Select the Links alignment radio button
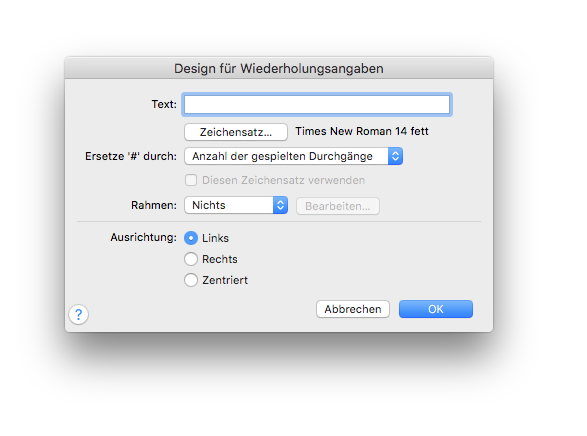 [x=191, y=238]
